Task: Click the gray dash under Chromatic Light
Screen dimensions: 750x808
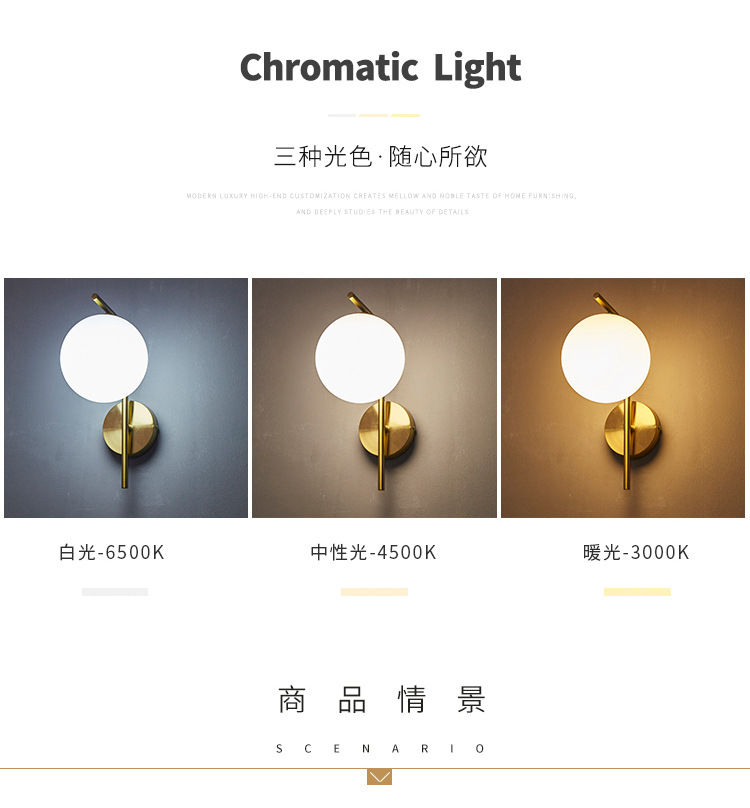Action: [342, 115]
